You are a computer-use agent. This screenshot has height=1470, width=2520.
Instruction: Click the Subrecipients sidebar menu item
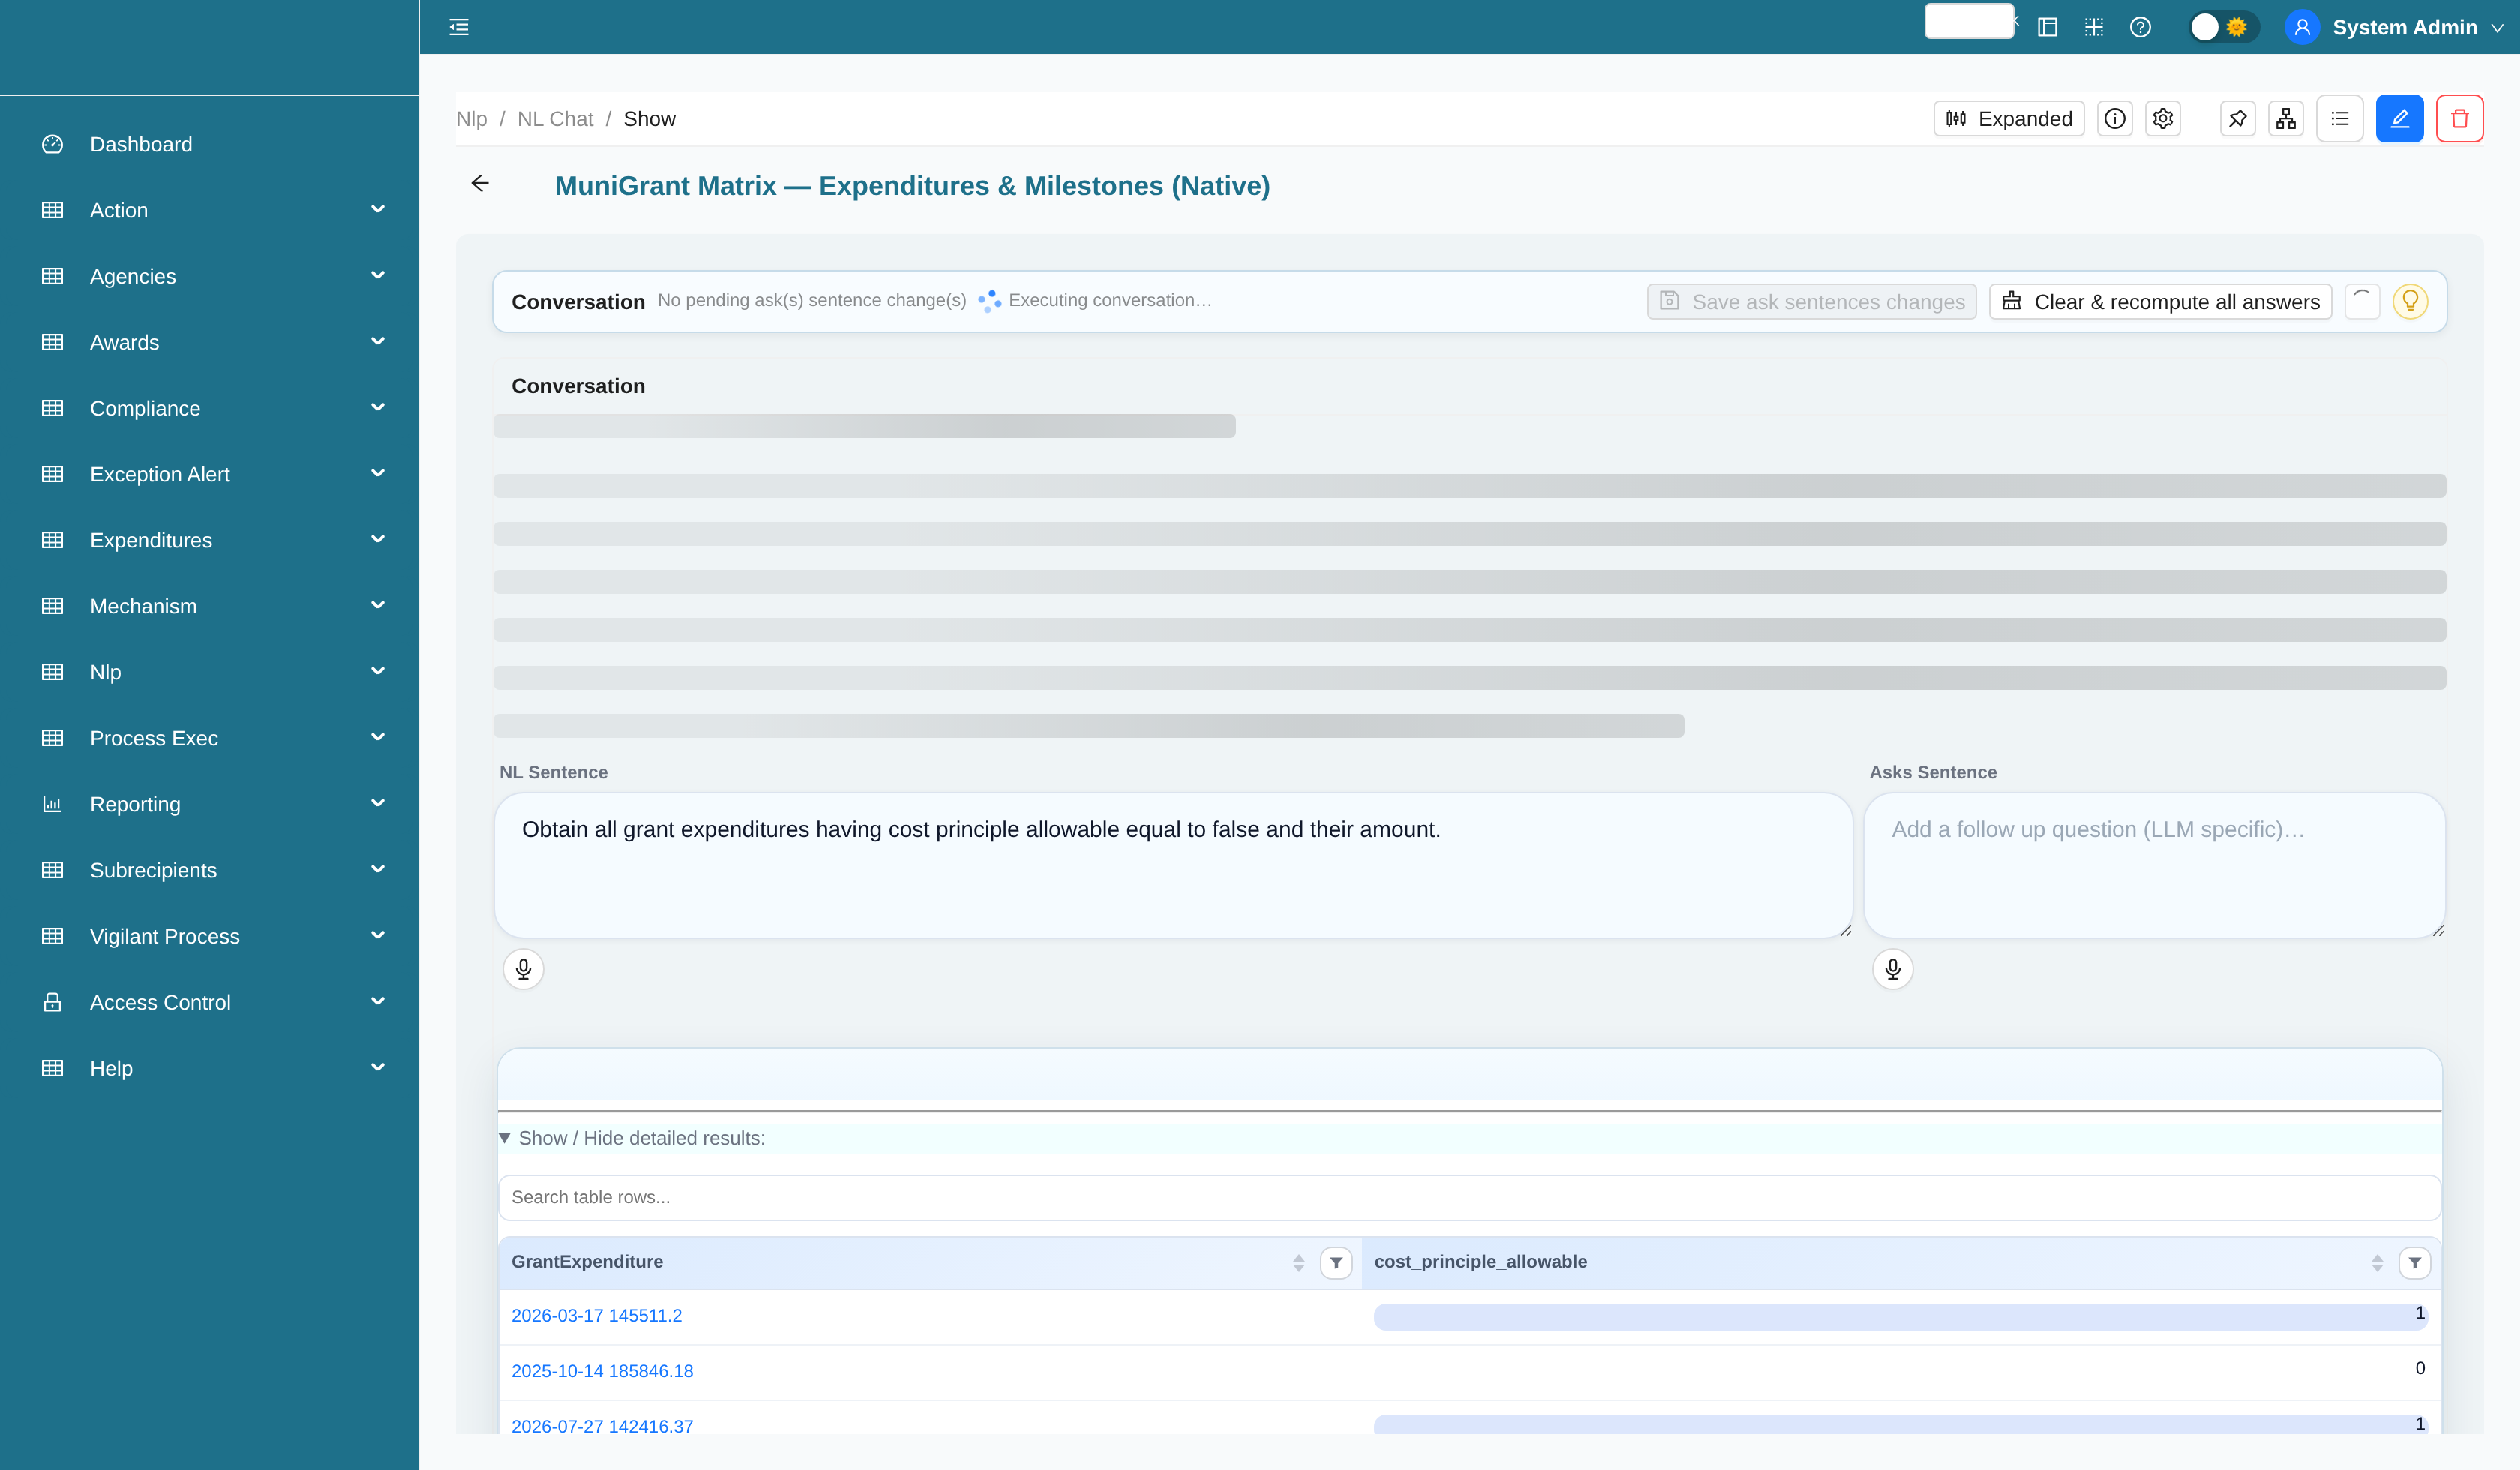coord(210,871)
